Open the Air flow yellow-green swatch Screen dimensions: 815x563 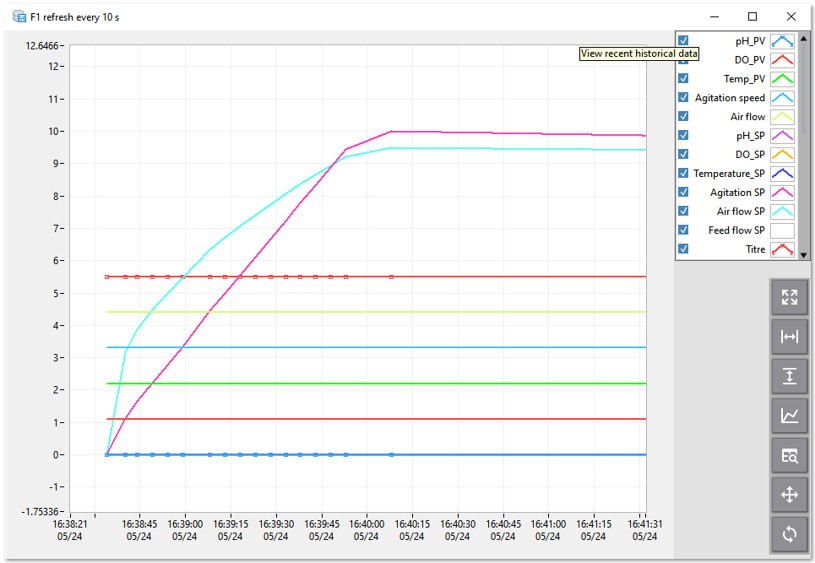[782, 116]
